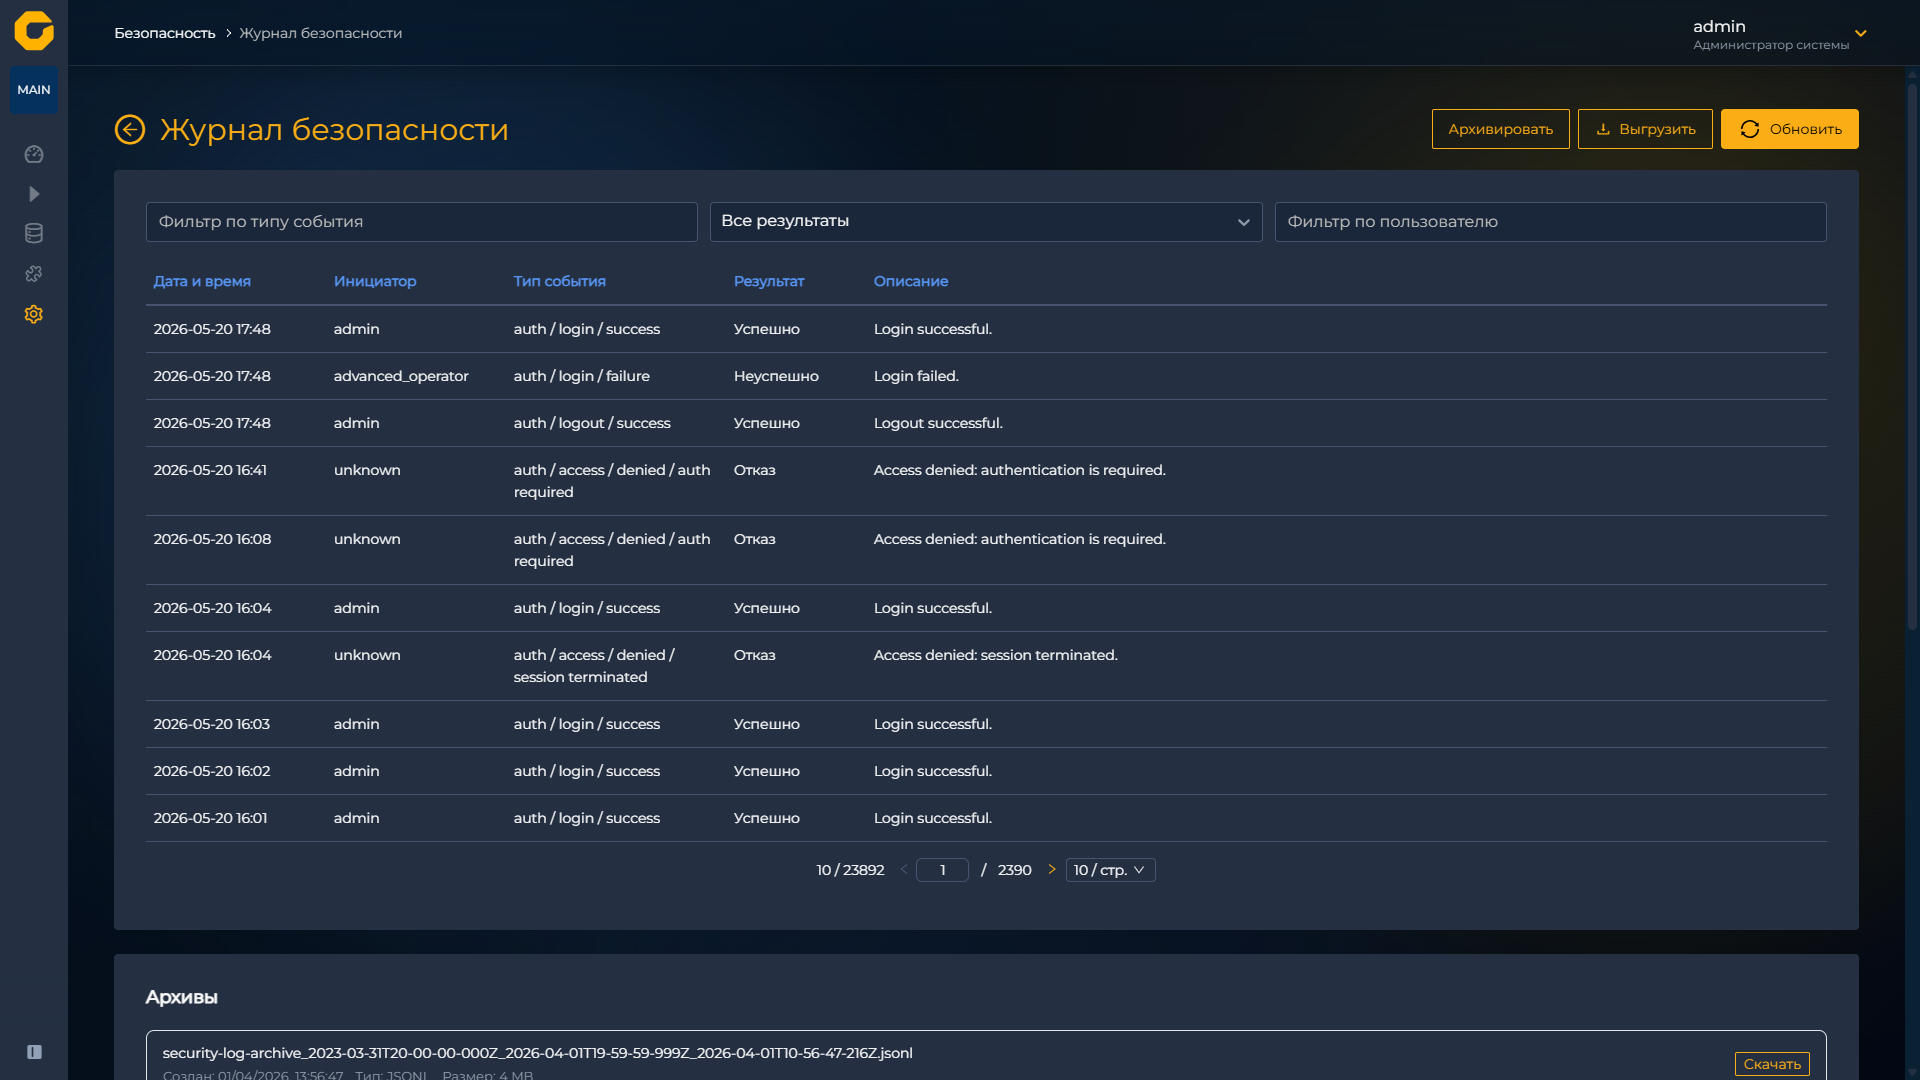Focus the Фильтр по типу события field
This screenshot has width=1920, height=1080.
tap(422, 222)
